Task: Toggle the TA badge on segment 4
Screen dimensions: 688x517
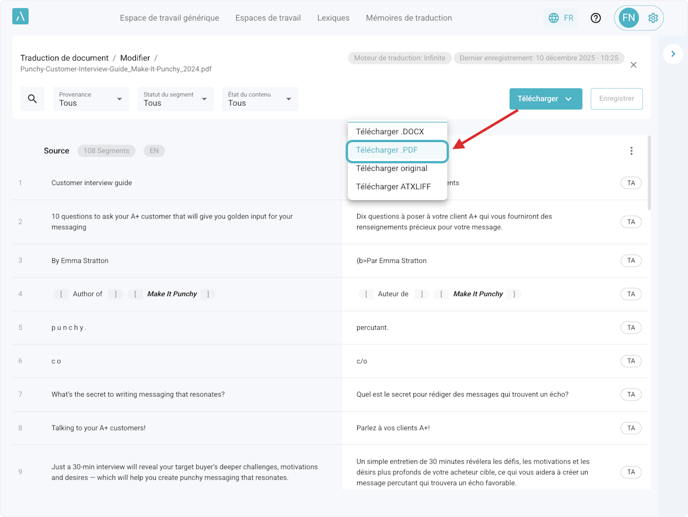Action: [x=630, y=294]
